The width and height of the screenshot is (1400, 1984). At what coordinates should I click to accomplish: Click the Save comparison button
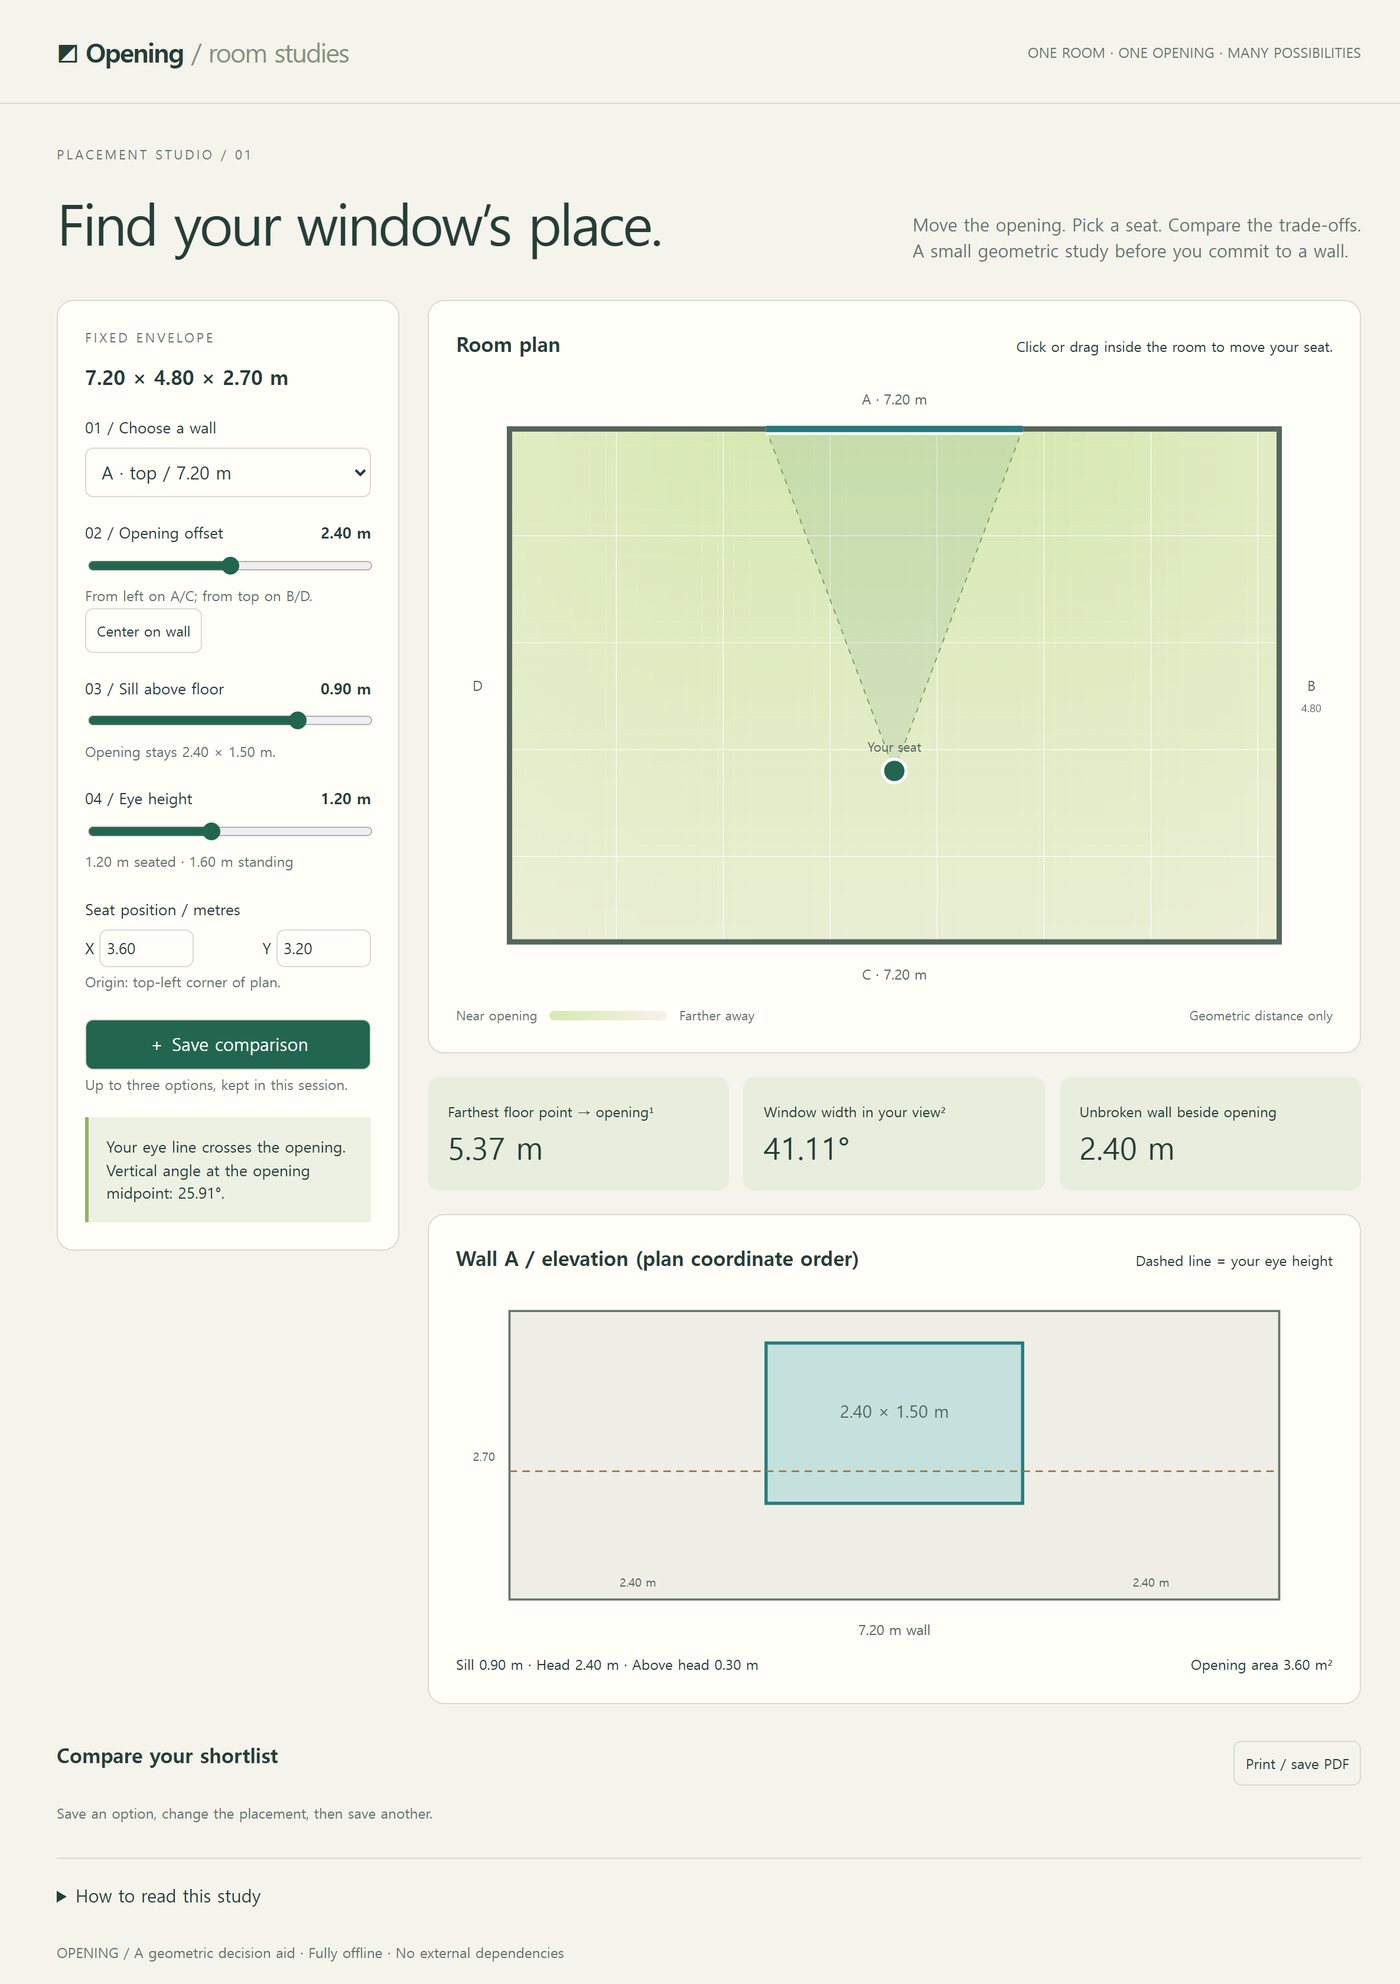click(228, 1045)
